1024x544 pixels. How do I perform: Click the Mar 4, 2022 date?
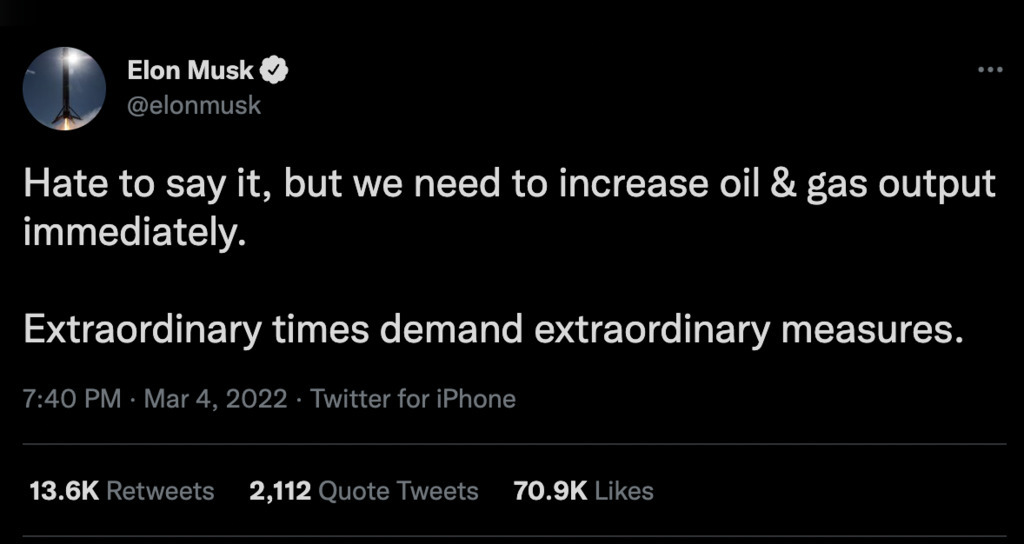(x=215, y=400)
